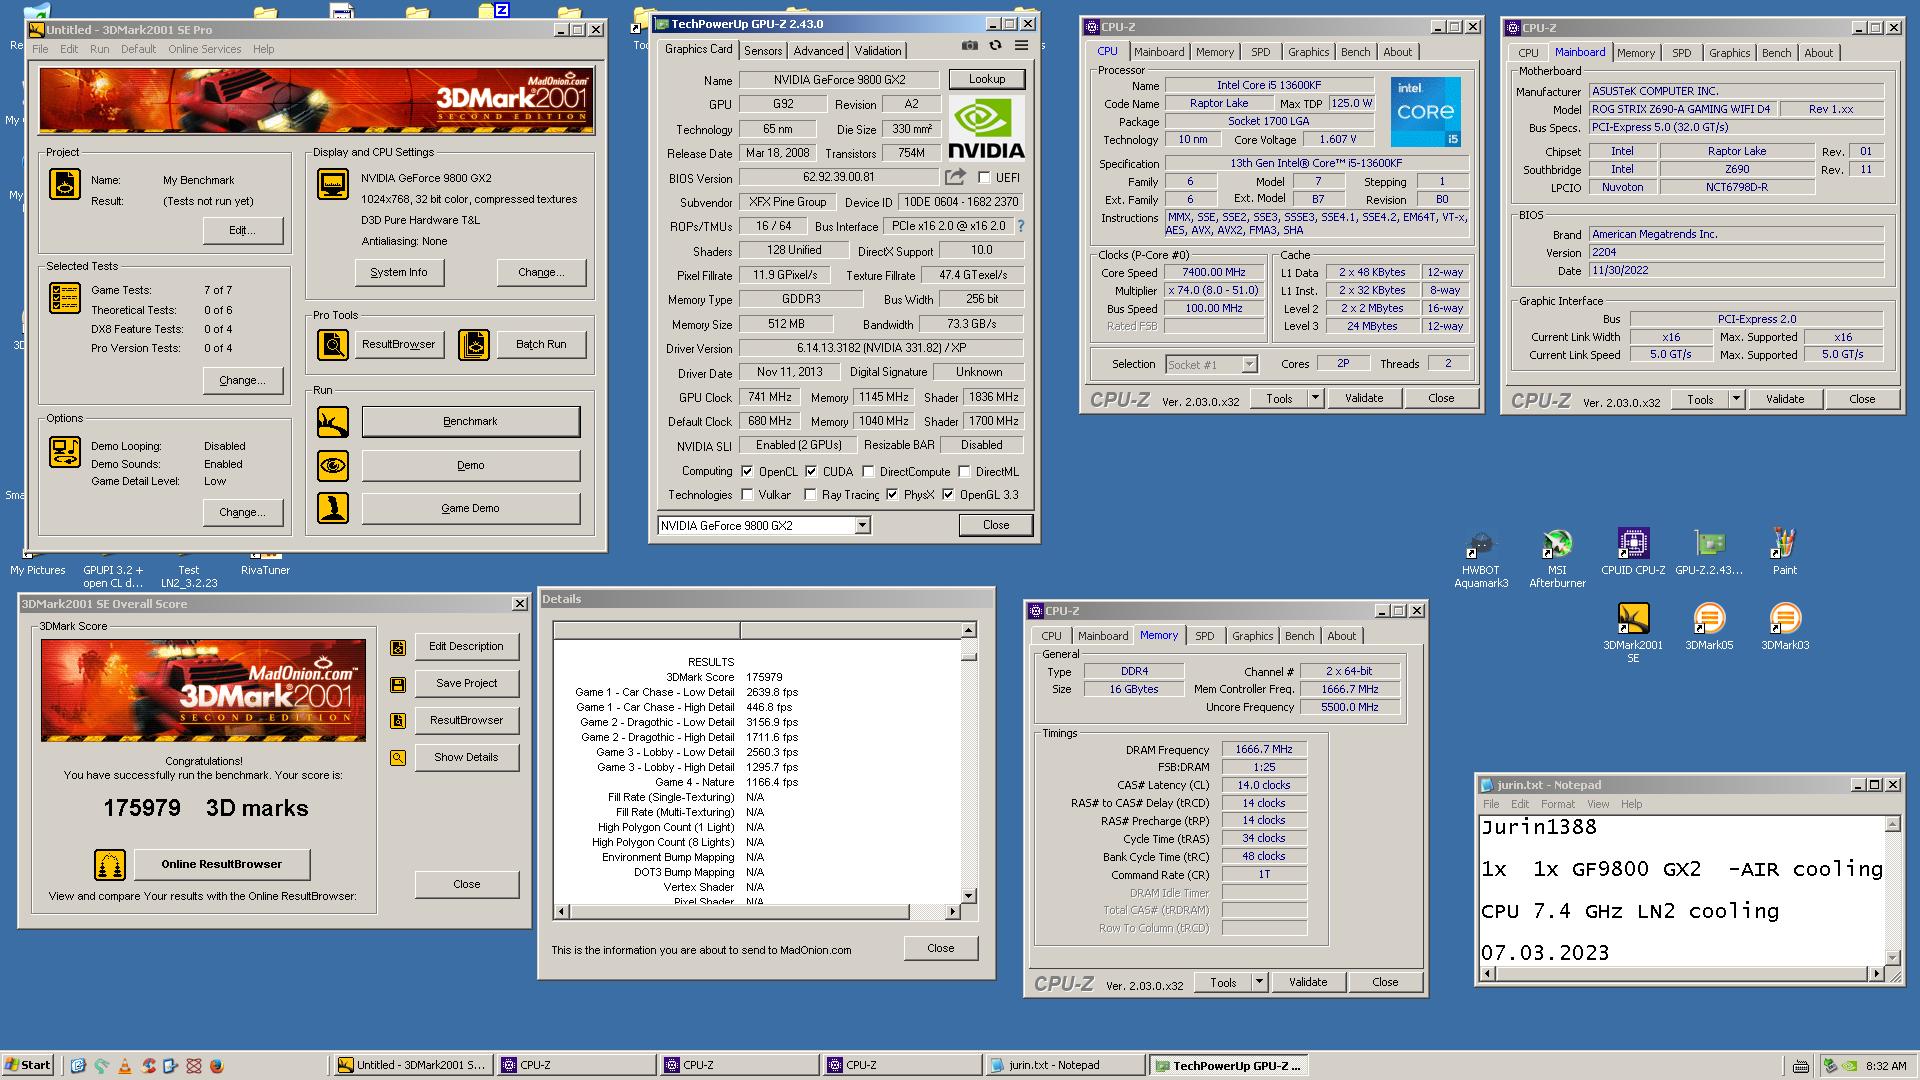The image size is (1920, 1080).
Task: Toggle the CUDA checkbox in GPU-Z
Action: (811, 472)
